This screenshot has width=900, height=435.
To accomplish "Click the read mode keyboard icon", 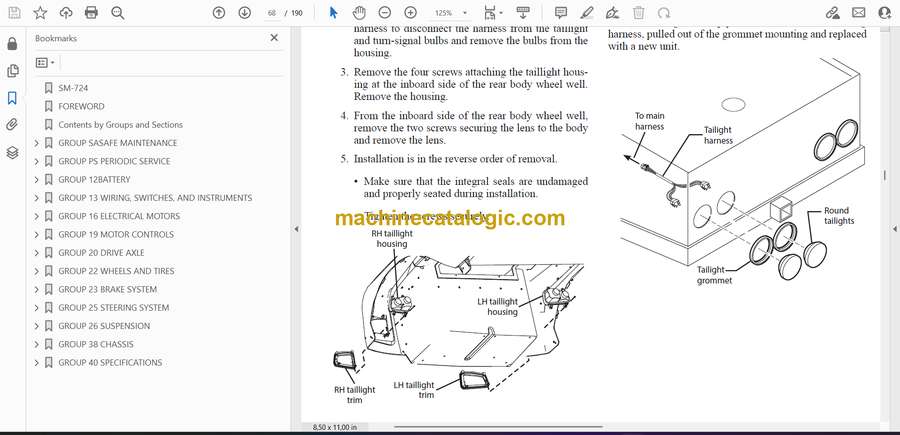I will (522, 13).
